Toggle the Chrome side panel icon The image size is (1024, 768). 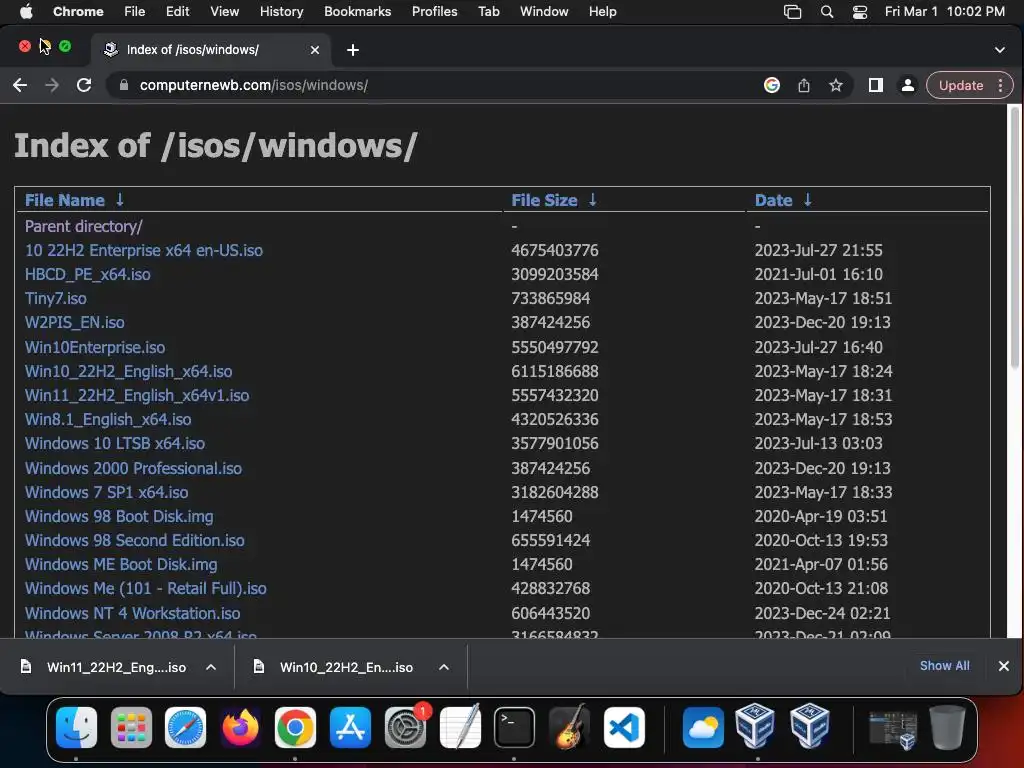pyautogui.click(x=875, y=85)
